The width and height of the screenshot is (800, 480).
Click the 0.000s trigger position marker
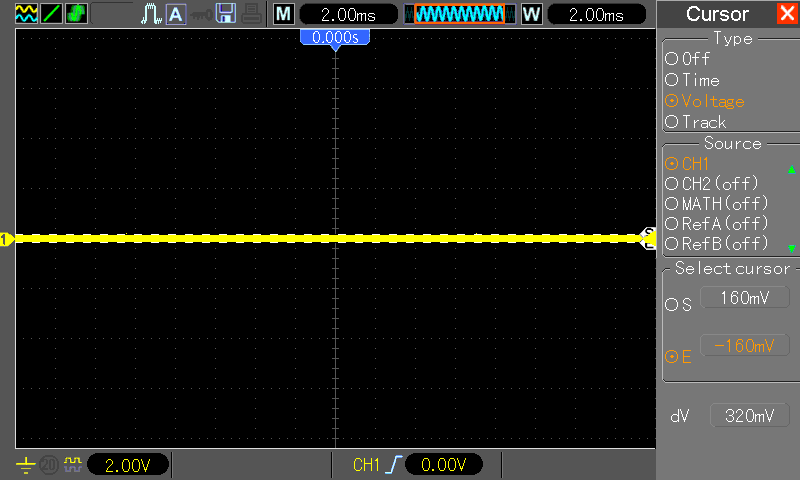point(335,39)
